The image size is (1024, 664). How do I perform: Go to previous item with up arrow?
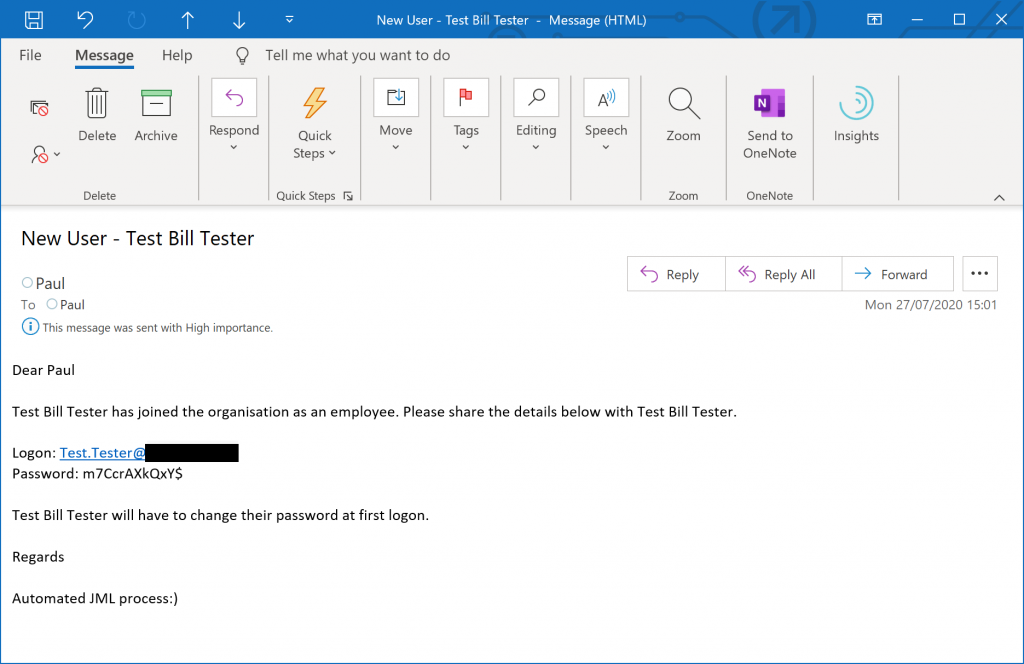click(x=187, y=20)
